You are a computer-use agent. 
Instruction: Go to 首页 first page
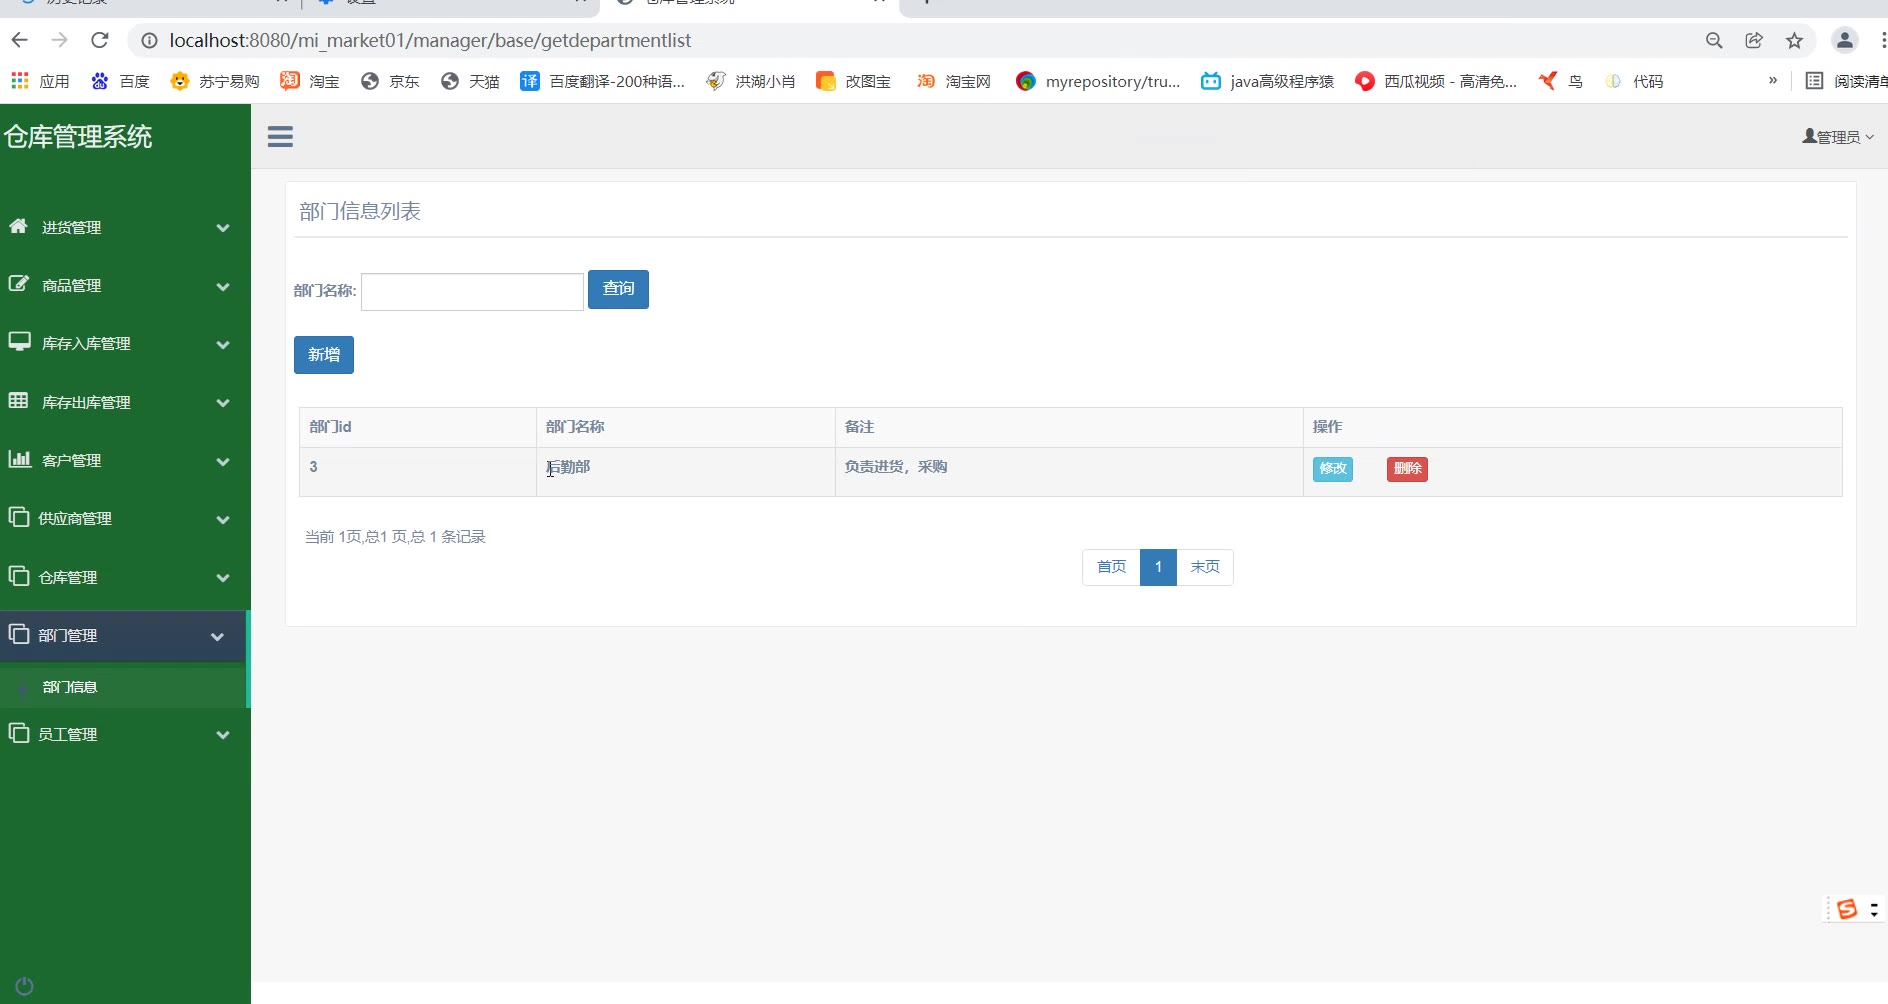click(x=1111, y=567)
